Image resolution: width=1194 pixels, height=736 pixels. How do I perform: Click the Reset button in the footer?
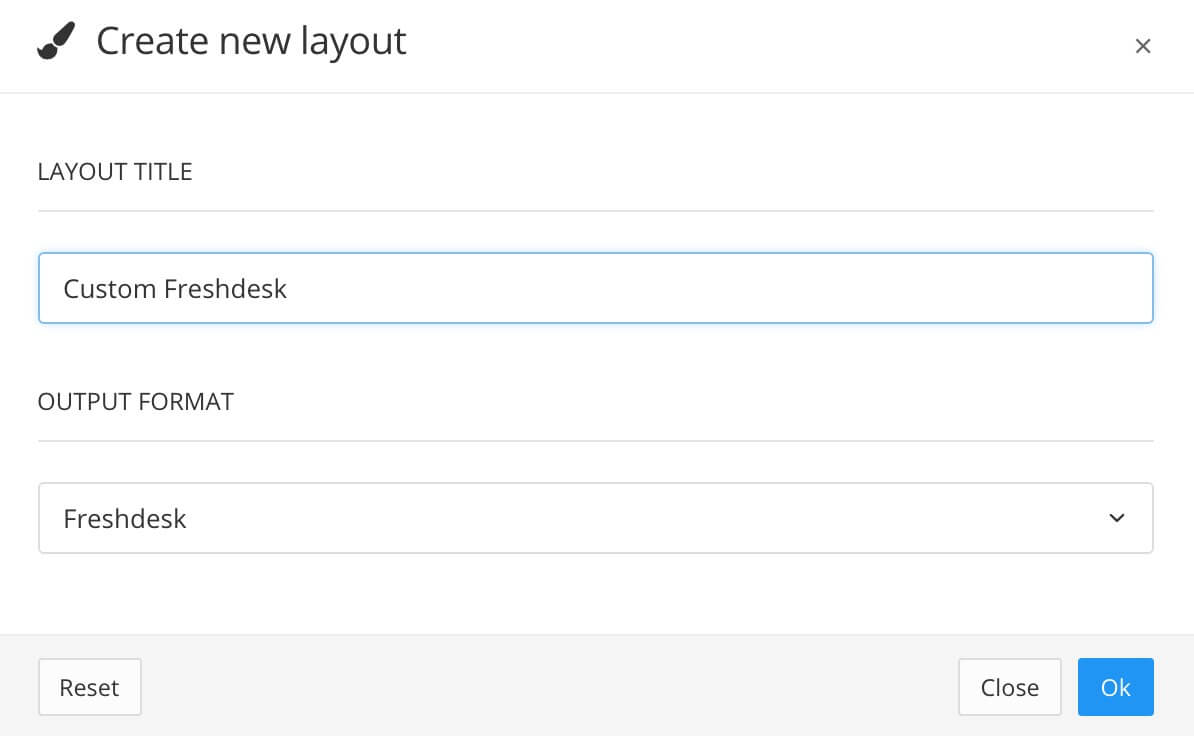tap(89, 687)
